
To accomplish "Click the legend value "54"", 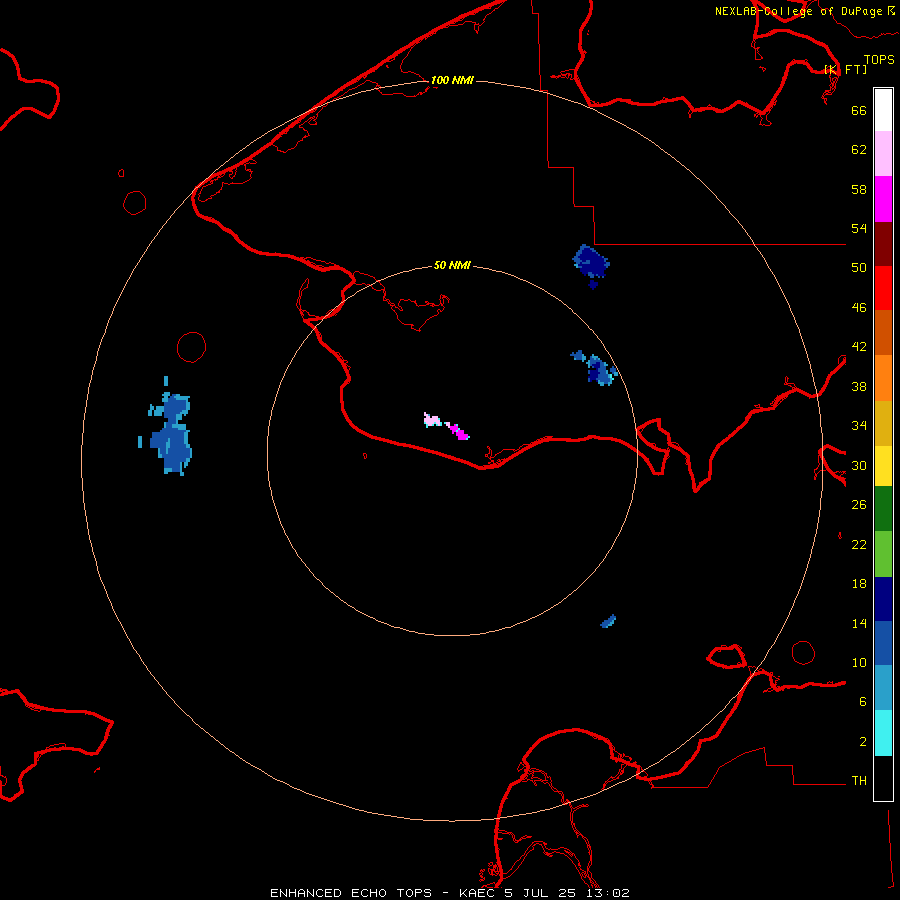I will click(x=859, y=228).
